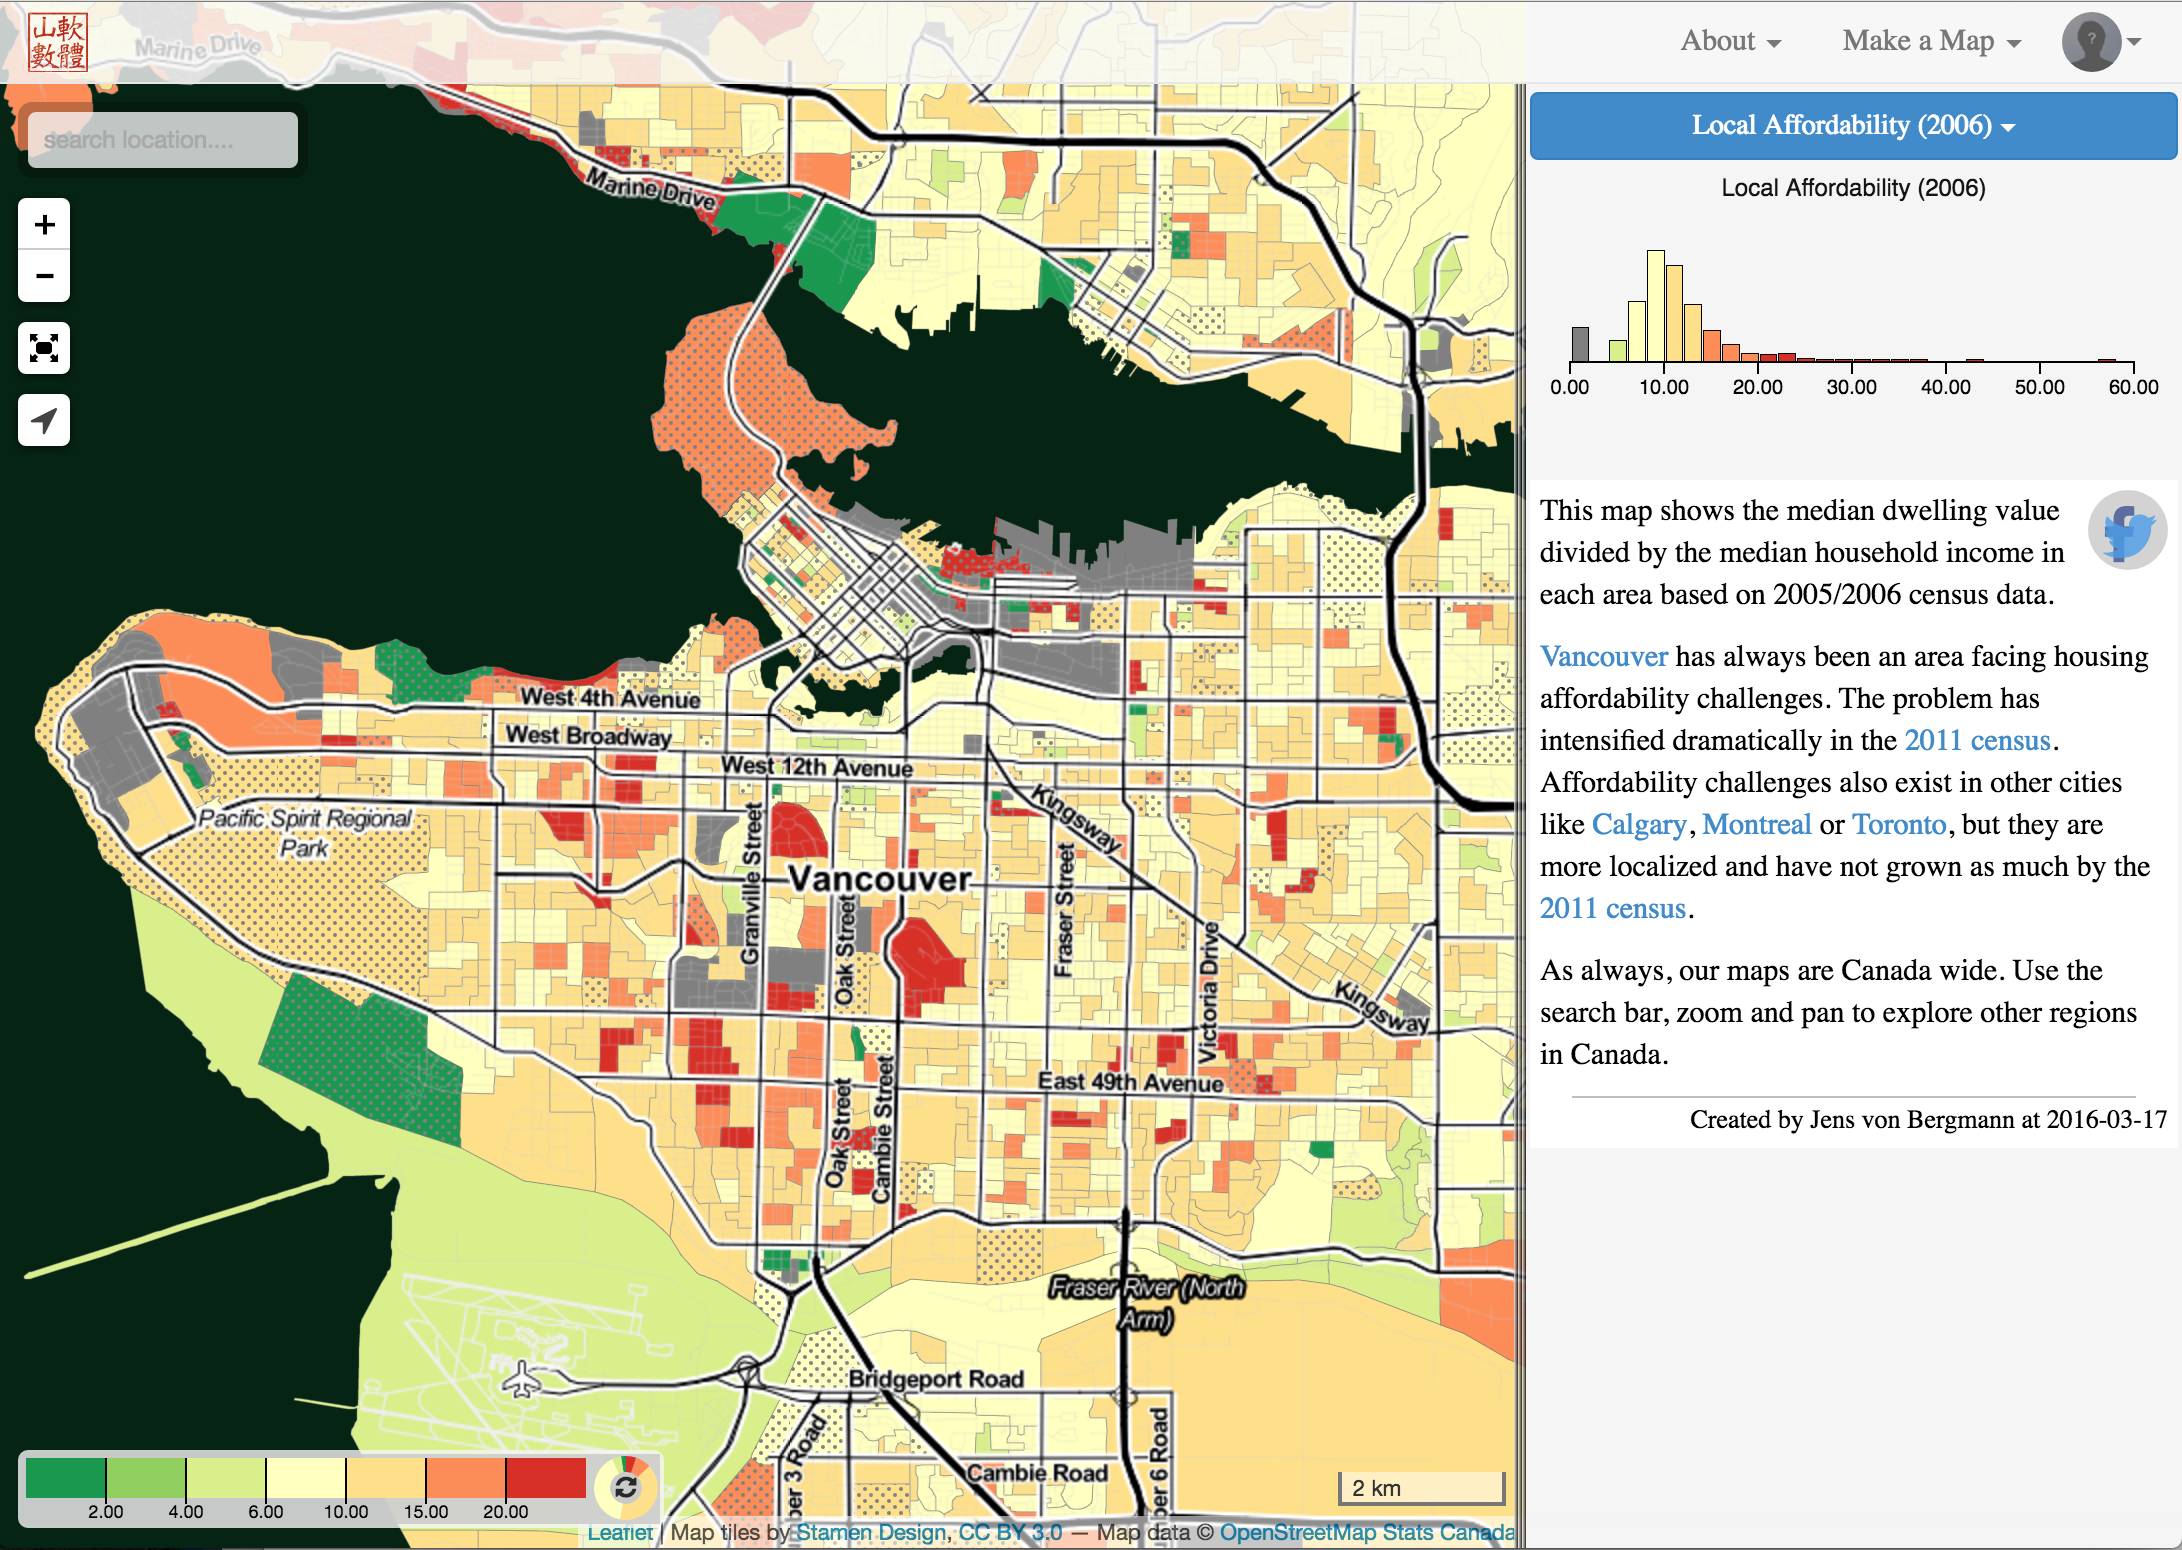
Task: Click the dark green legend swatch
Action: pyautogui.click(x=66, y=1478)
